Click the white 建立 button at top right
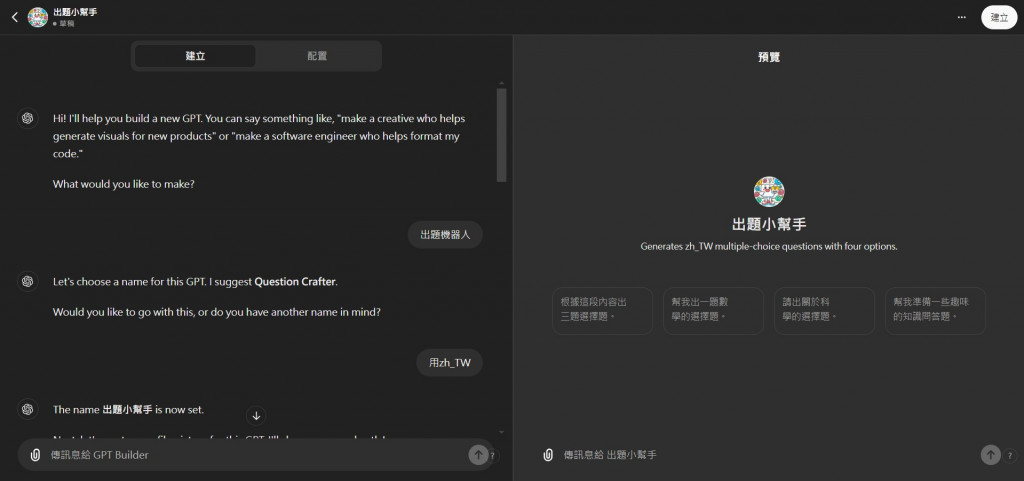Screen dimensions: 1024x481 pos(999,18)
